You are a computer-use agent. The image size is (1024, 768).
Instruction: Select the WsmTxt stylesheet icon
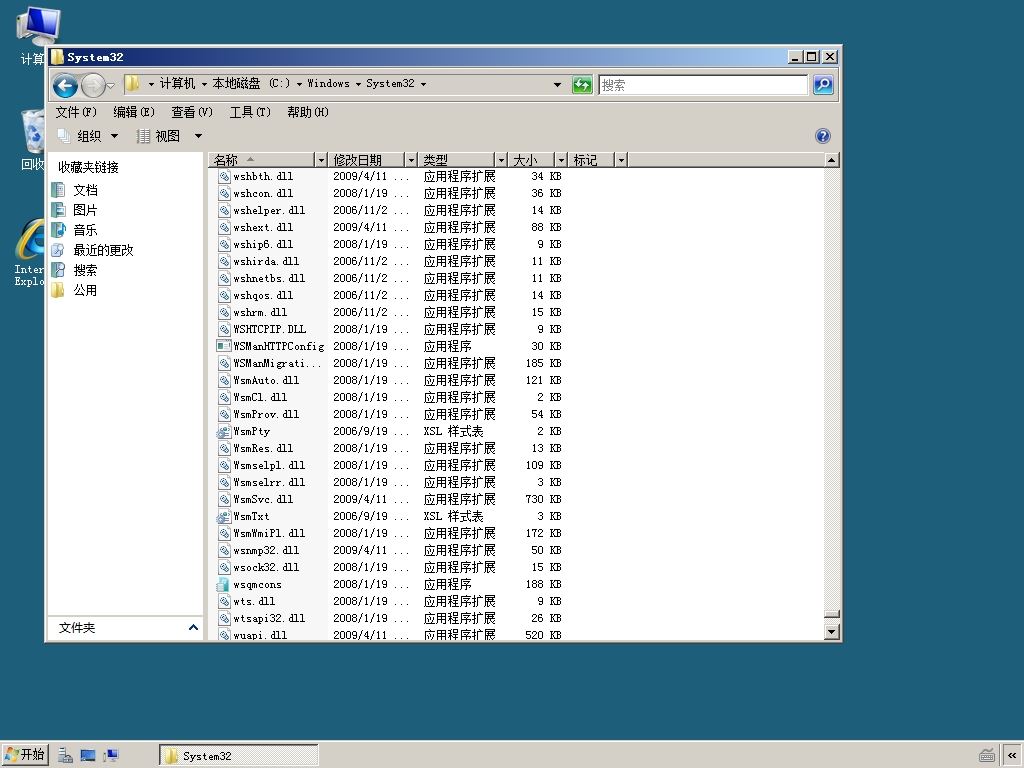click(224, 516)
